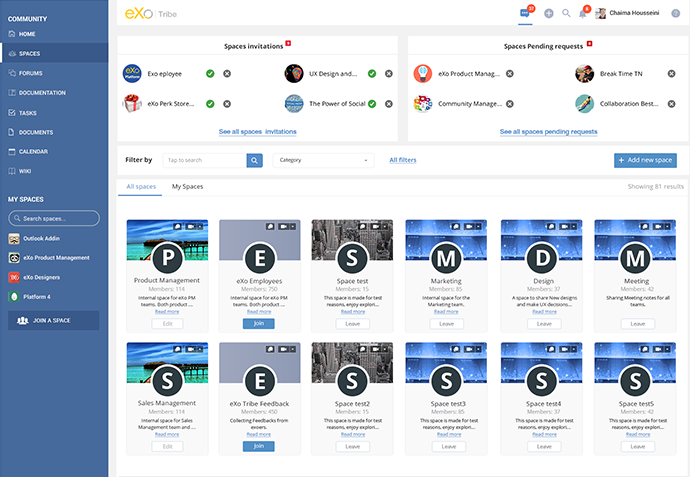Click Search spaces field in sidebar
Viewport: 690px width, 477px height.
tap(54, 218)
